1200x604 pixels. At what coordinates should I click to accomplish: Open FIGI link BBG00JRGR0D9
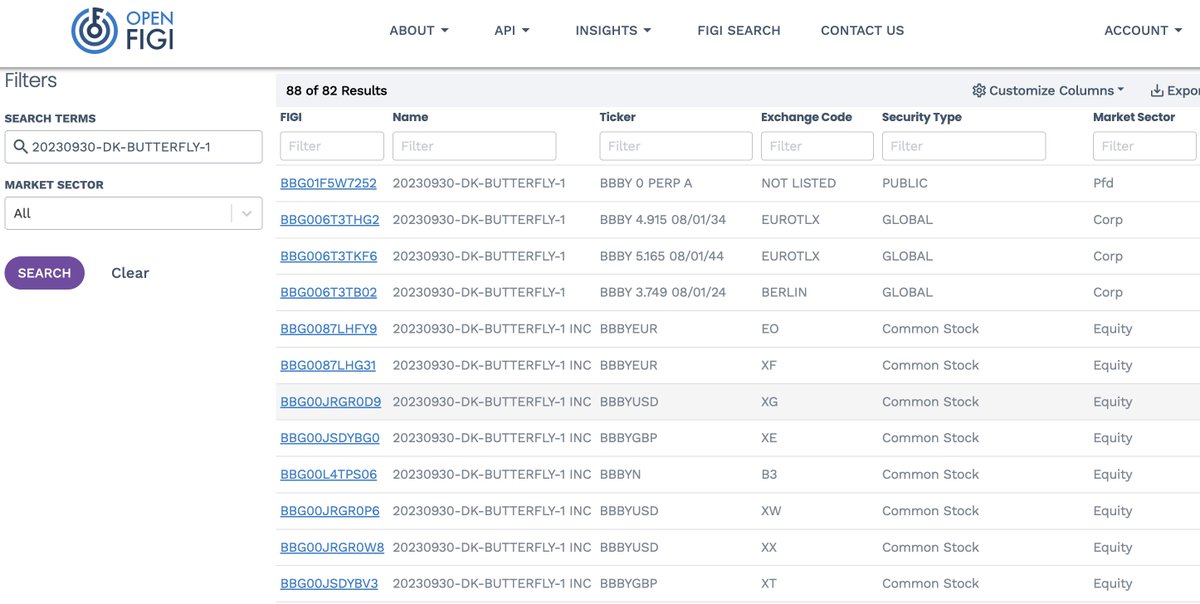point(330,401)
